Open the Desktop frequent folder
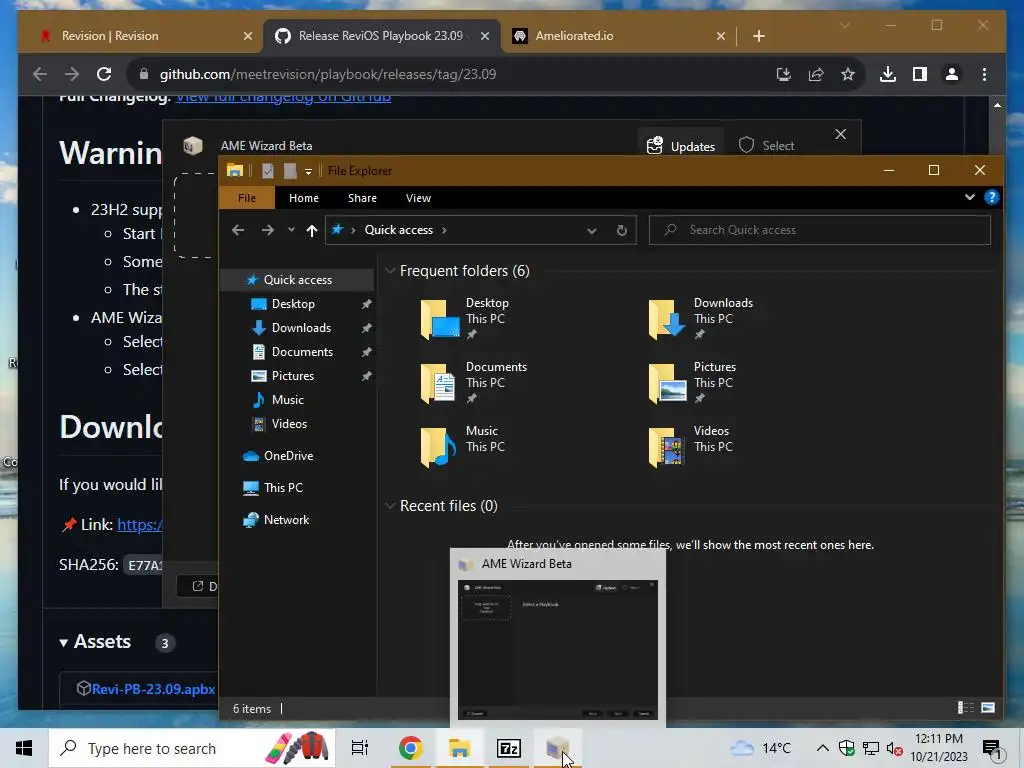This screenshot has height=768, width=1024. click(465, 319)
